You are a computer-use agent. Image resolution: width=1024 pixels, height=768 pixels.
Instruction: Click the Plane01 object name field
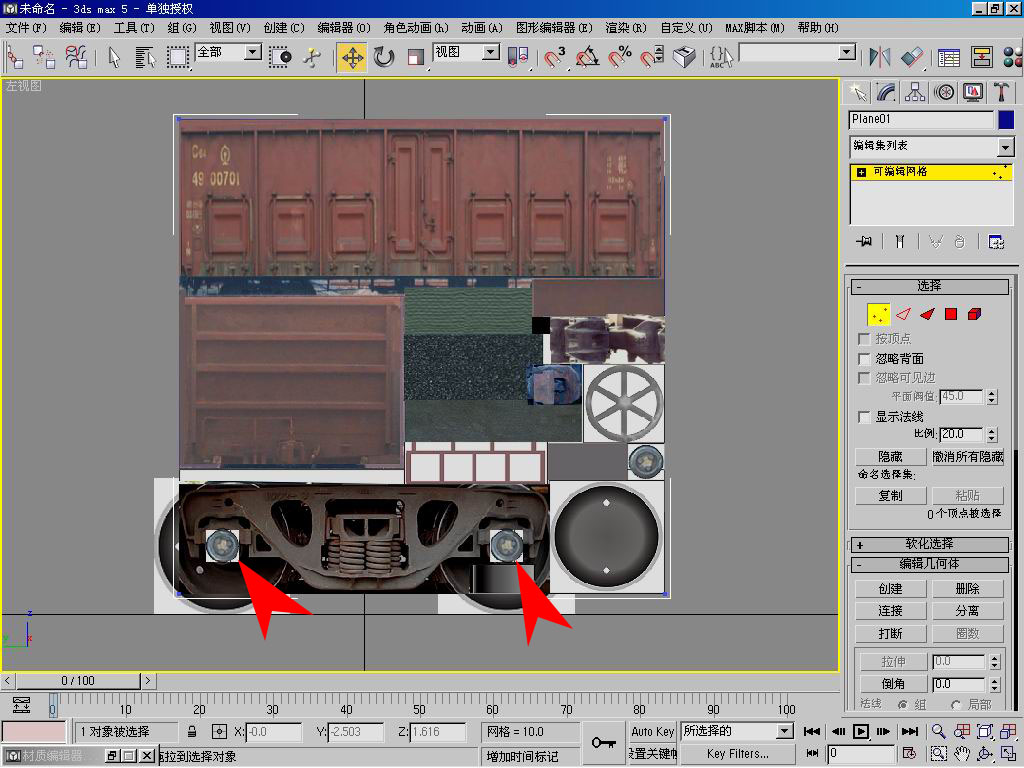click(921, 120)
